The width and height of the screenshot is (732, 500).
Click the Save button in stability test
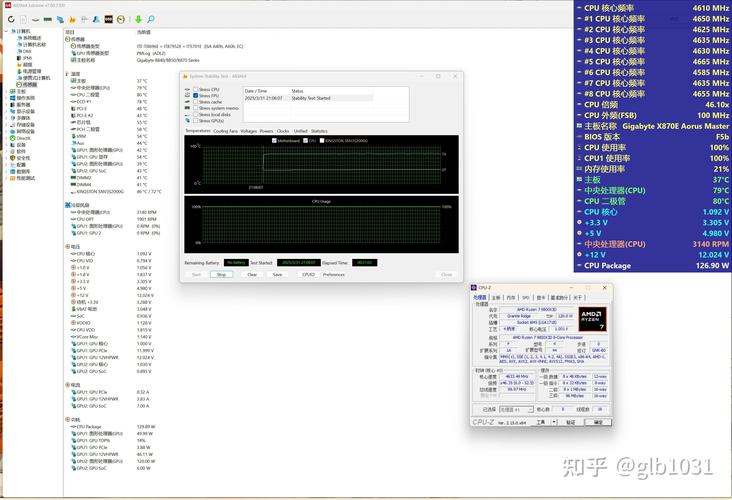277,275
